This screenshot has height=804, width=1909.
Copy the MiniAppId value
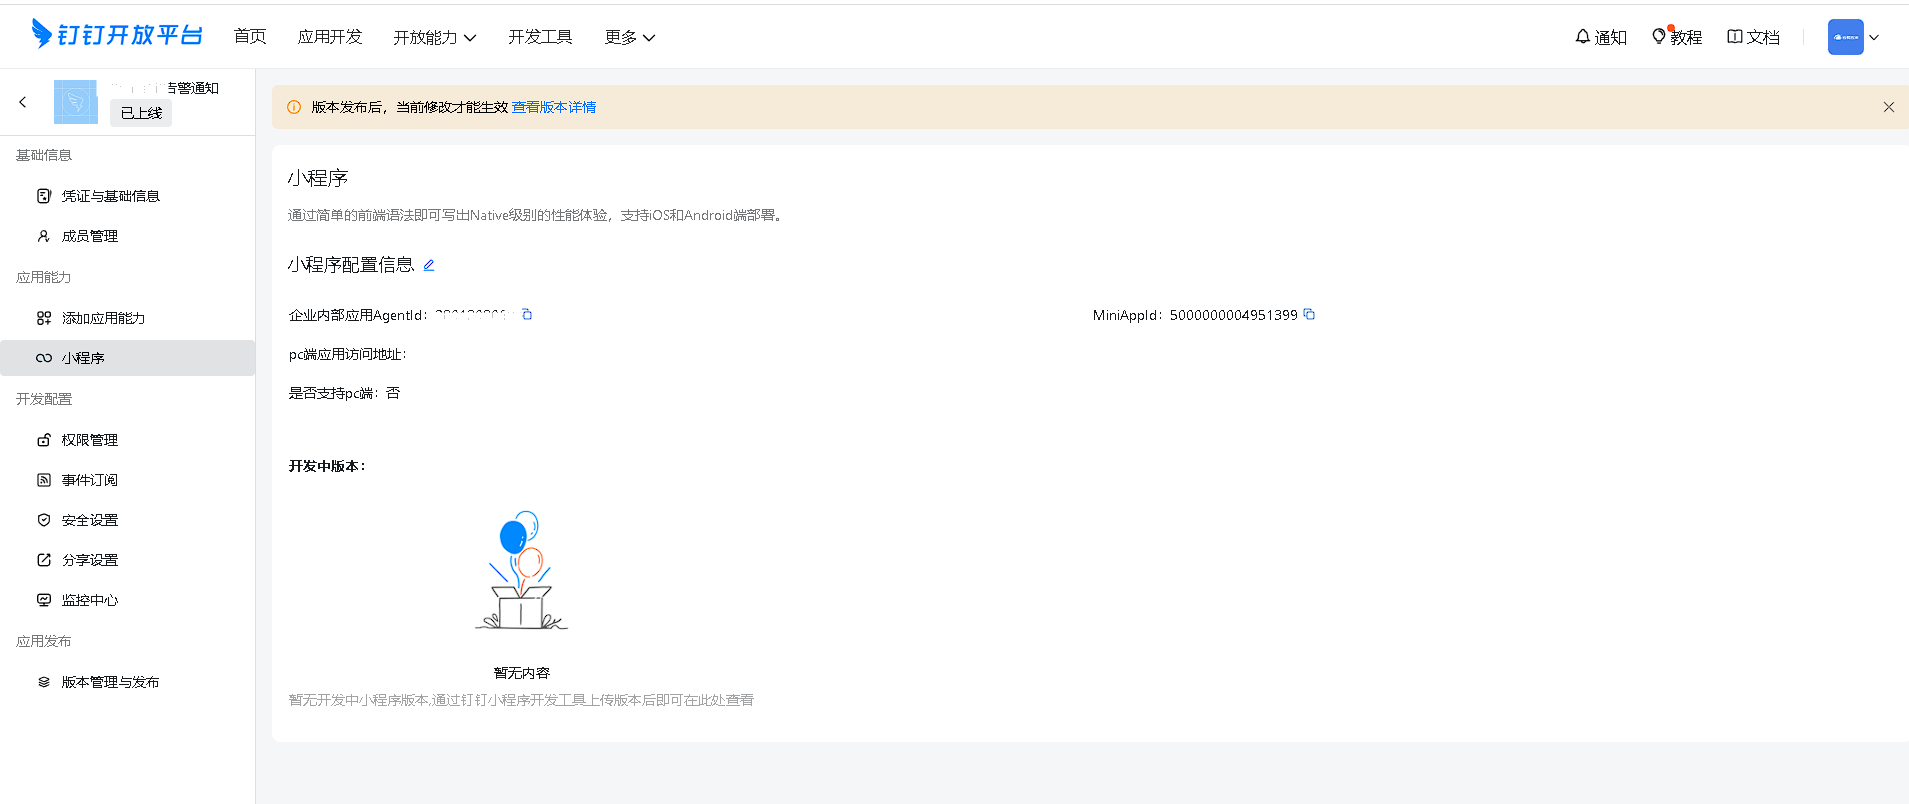point(1309,315)
